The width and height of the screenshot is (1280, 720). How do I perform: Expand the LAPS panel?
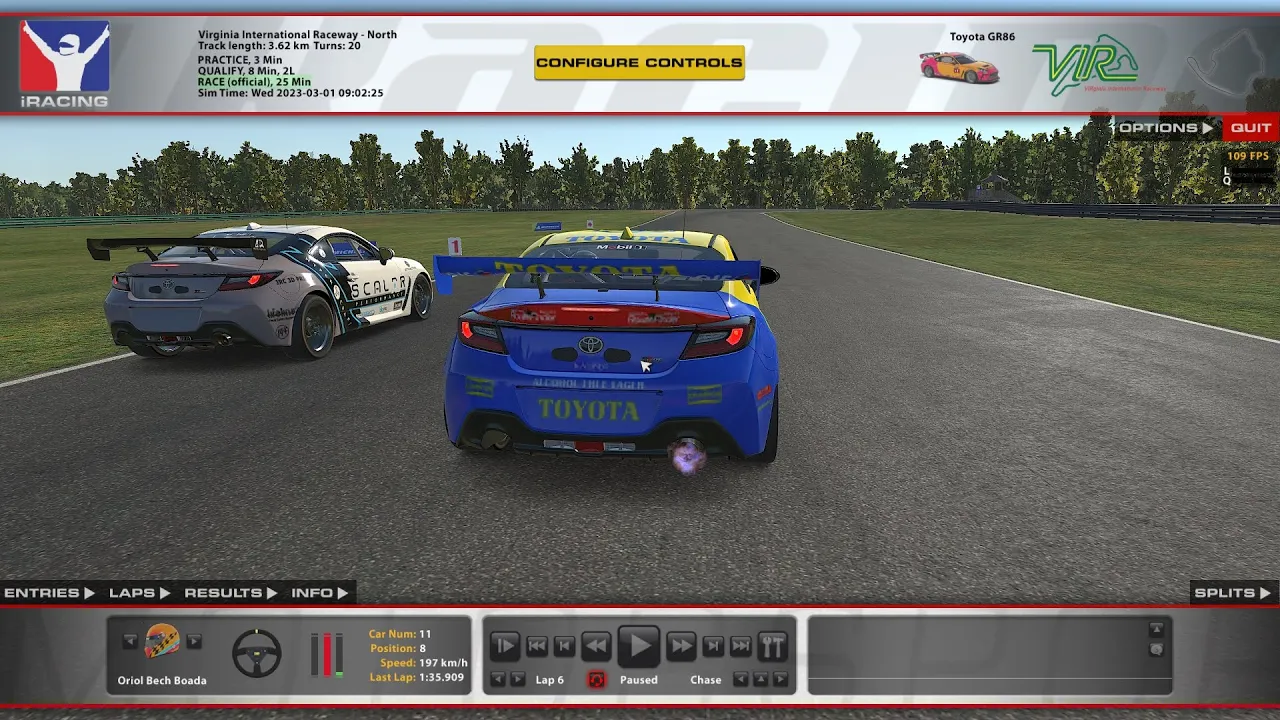139,593
